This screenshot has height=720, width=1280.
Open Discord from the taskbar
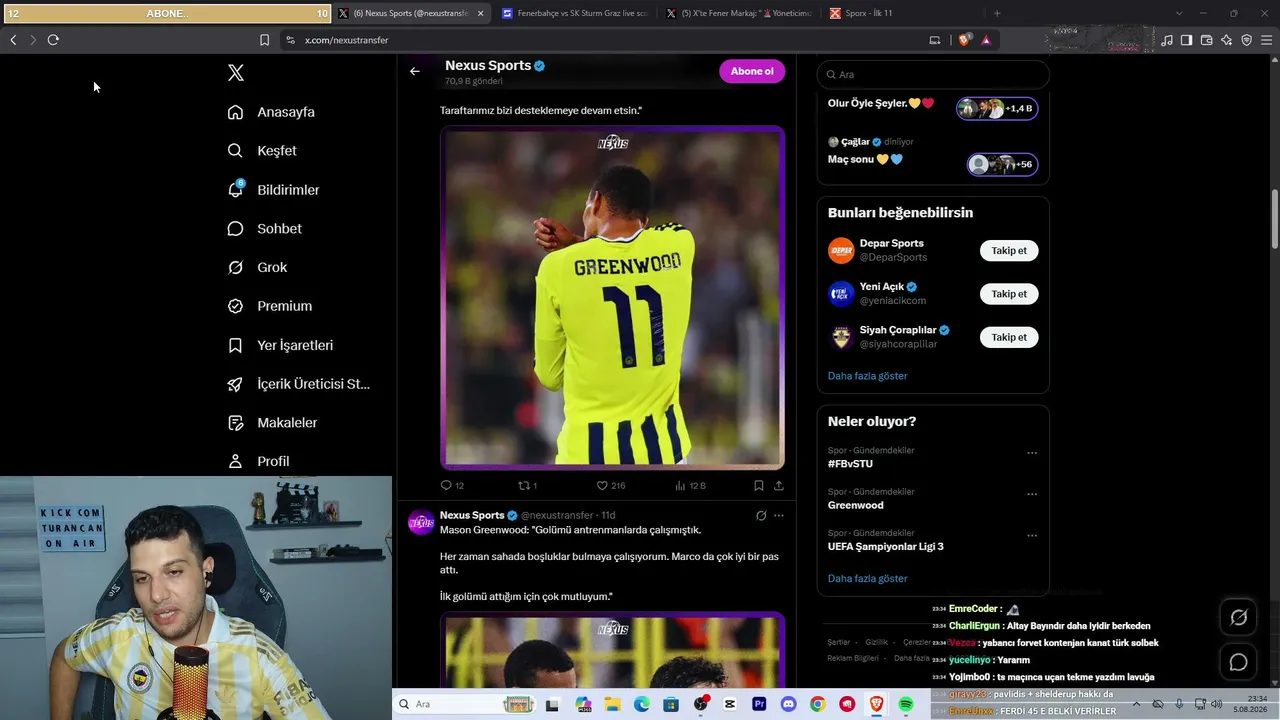click(x=788, y=705)
